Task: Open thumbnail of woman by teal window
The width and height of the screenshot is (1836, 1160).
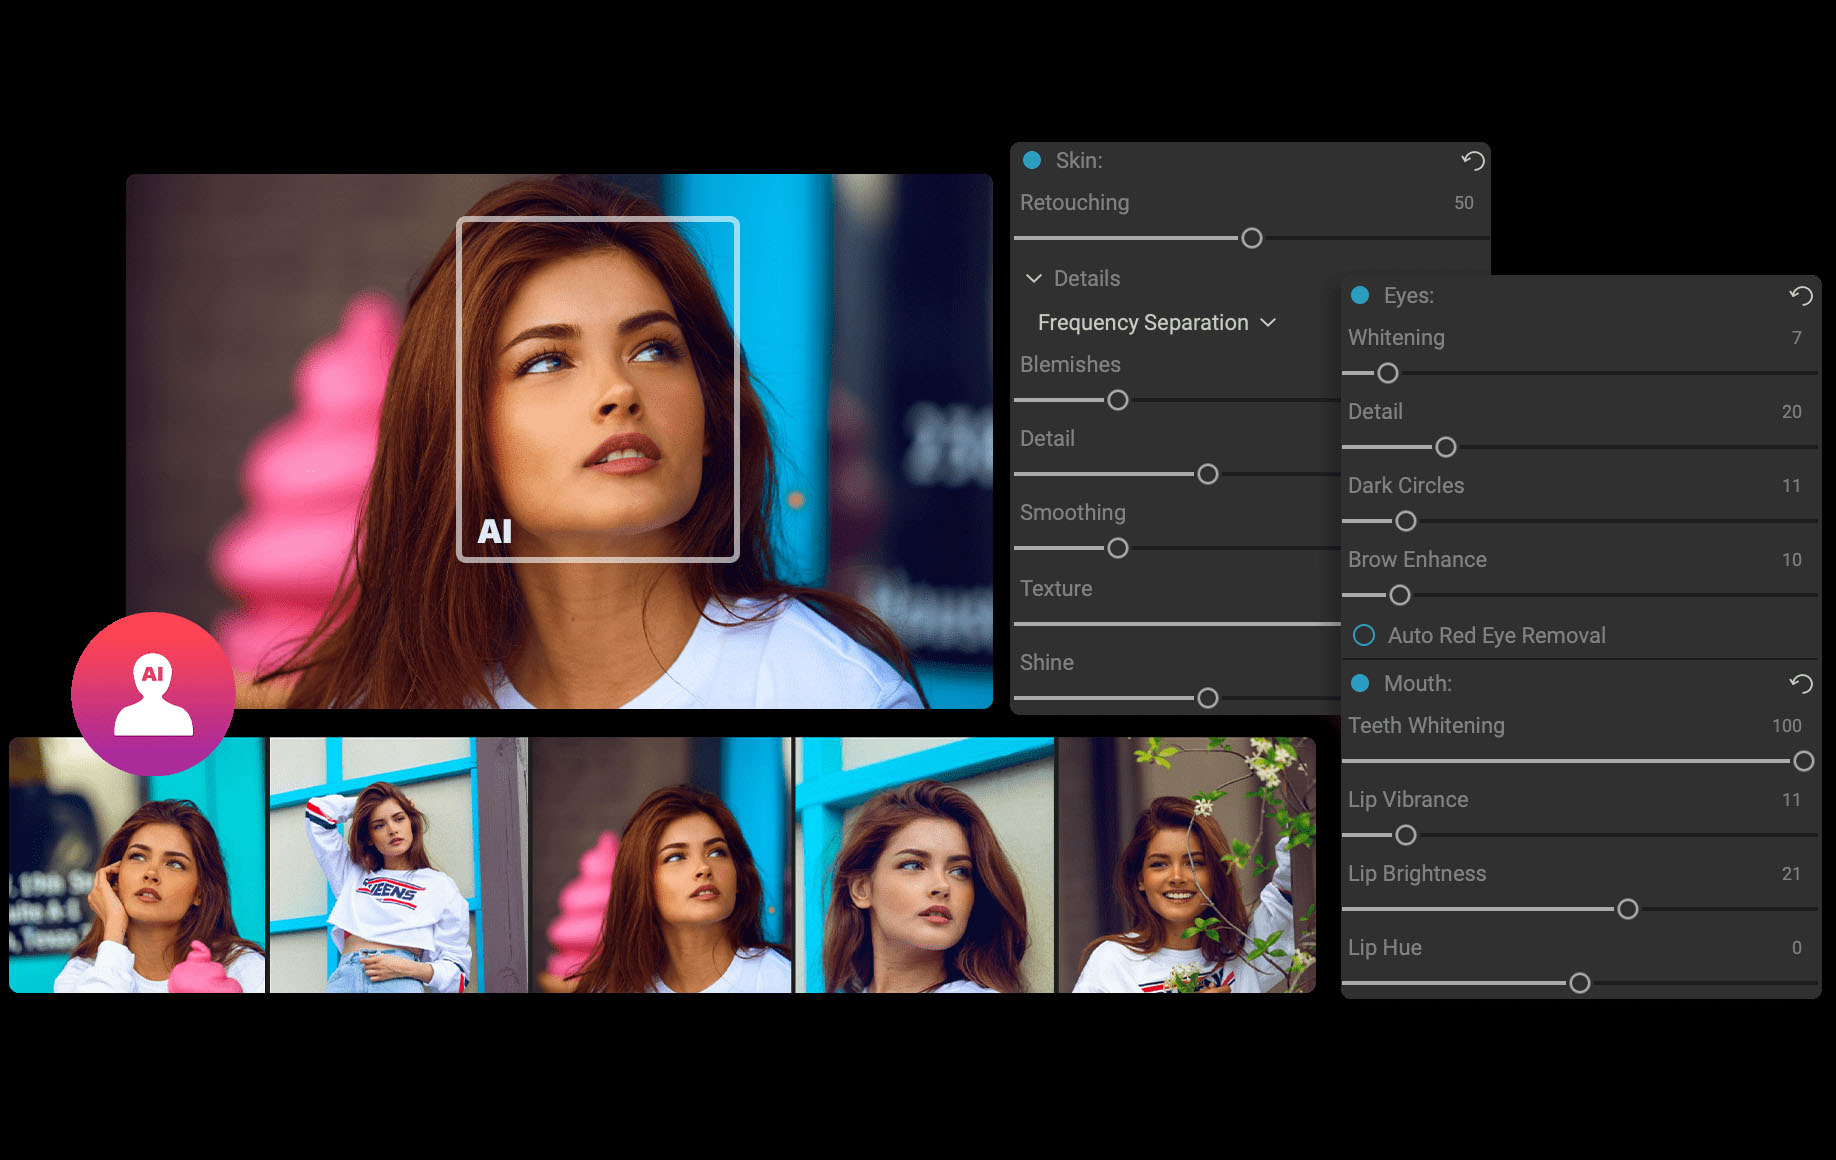Action: tap(925, 865)
